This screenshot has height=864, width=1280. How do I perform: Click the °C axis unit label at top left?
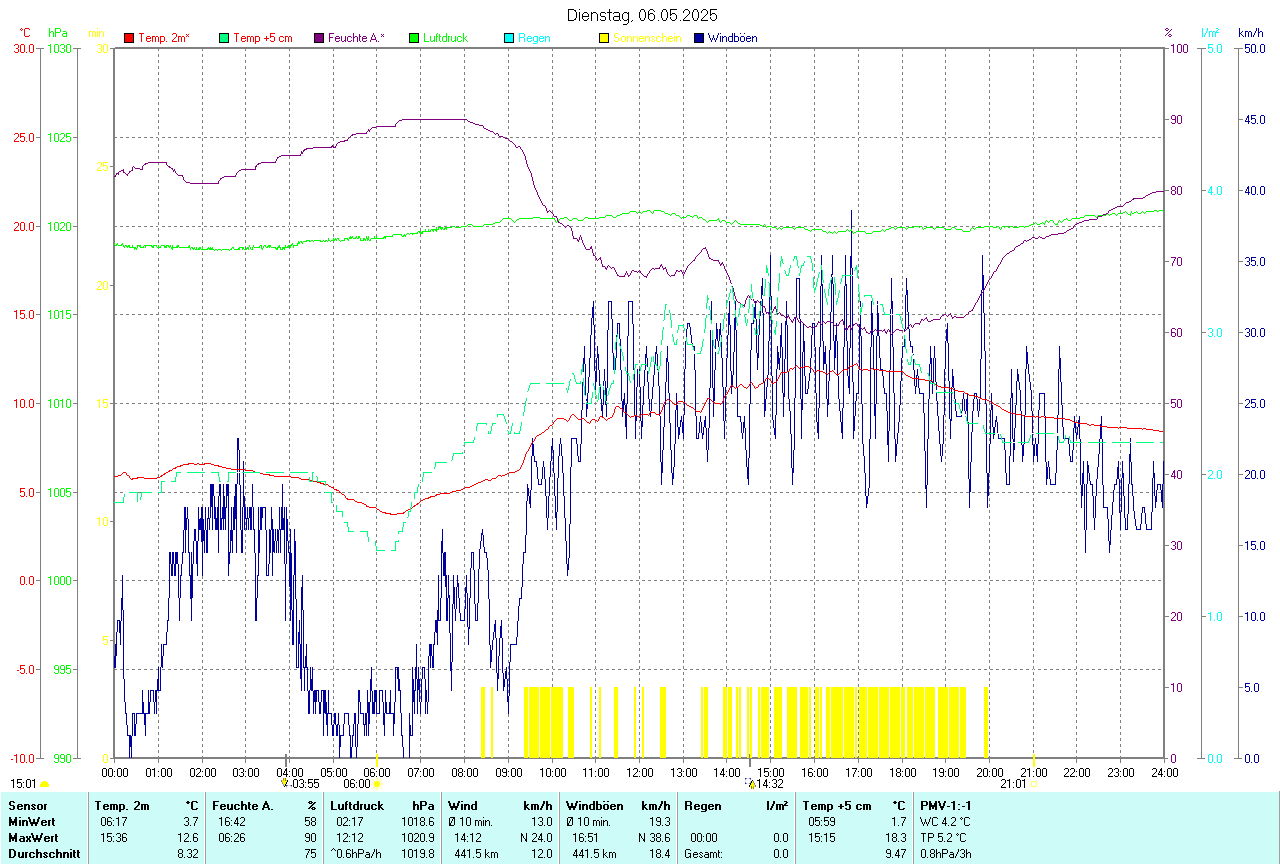click(25, 33)
